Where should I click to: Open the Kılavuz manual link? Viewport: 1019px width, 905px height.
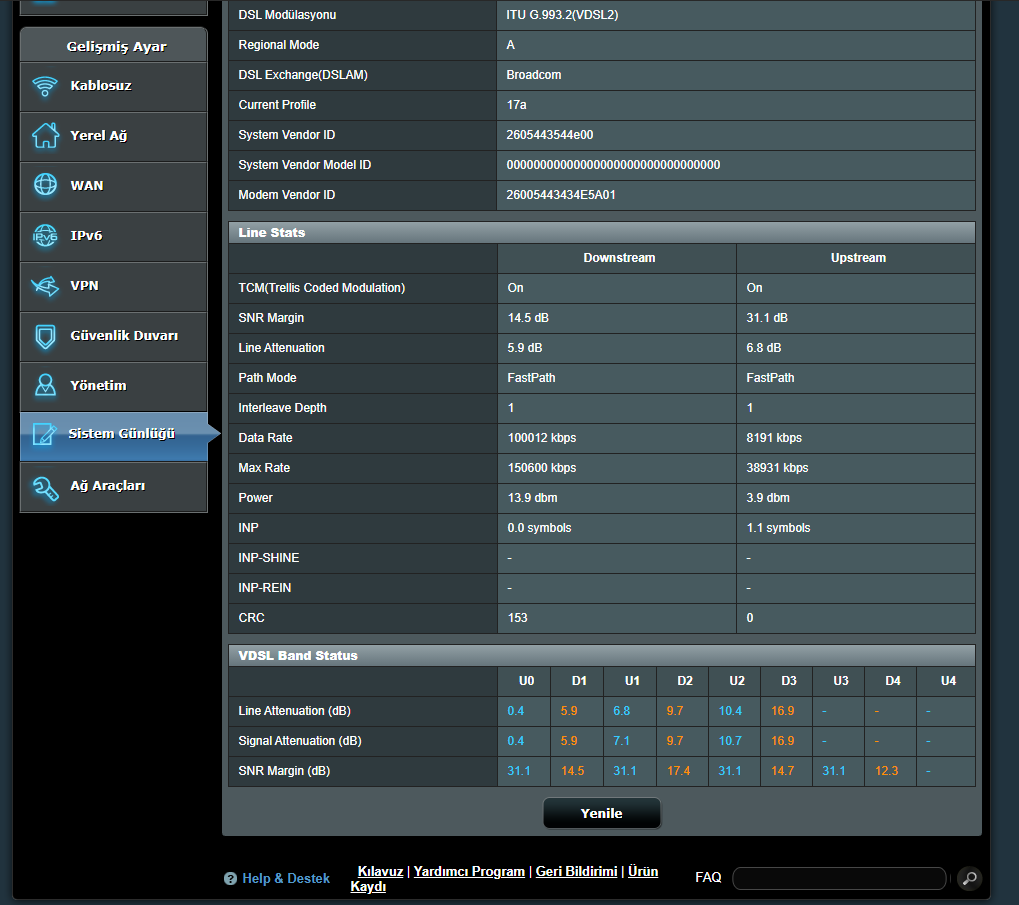380,871
